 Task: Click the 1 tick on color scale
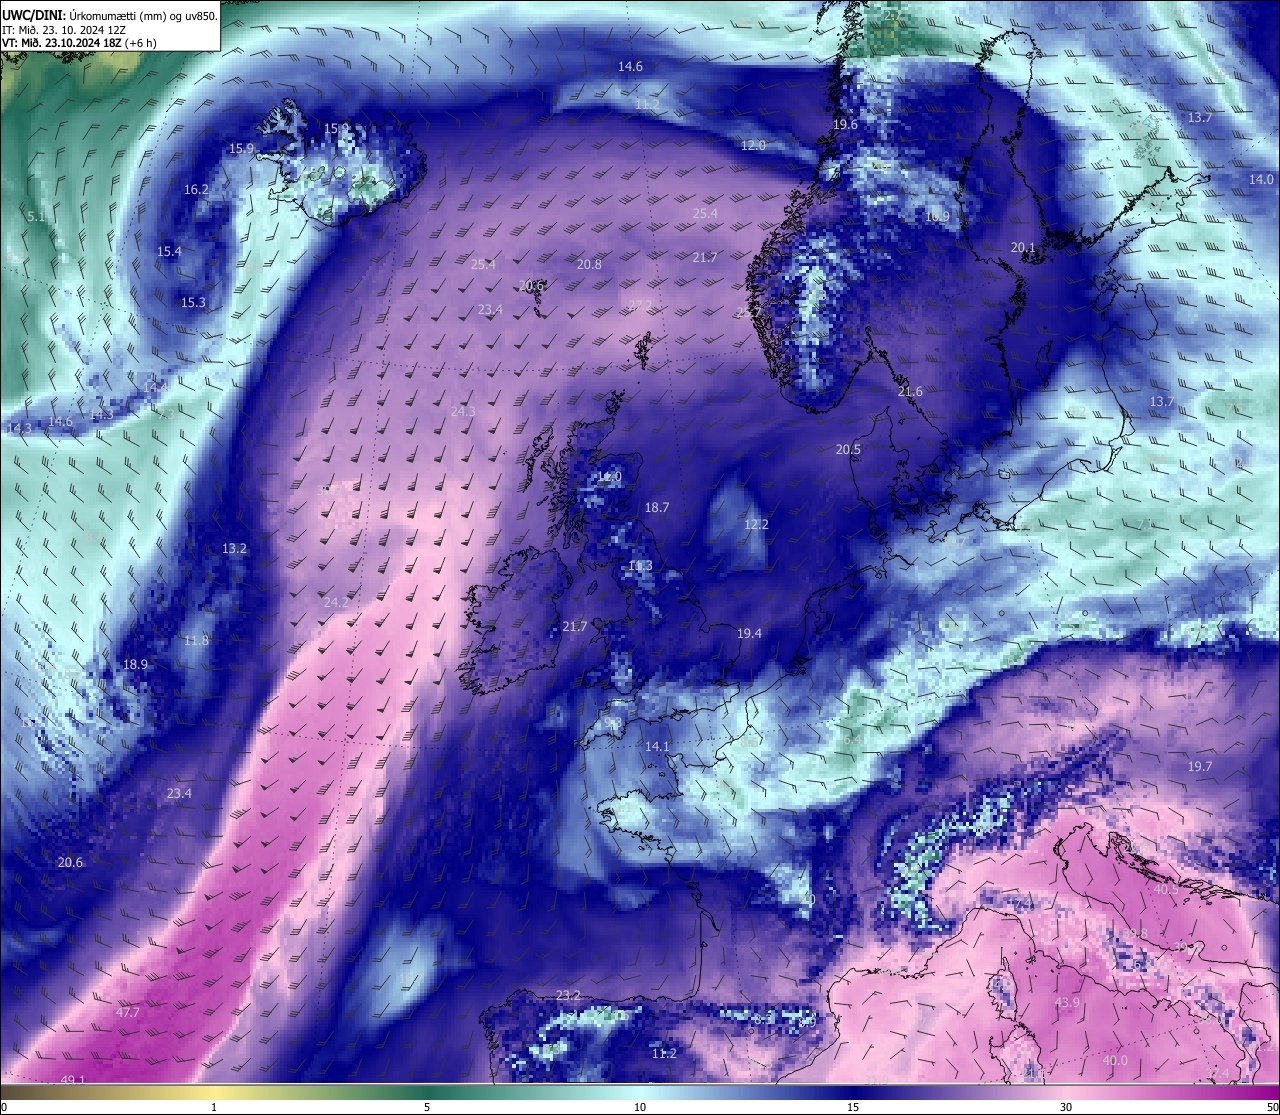click(x=214, y=1107)
